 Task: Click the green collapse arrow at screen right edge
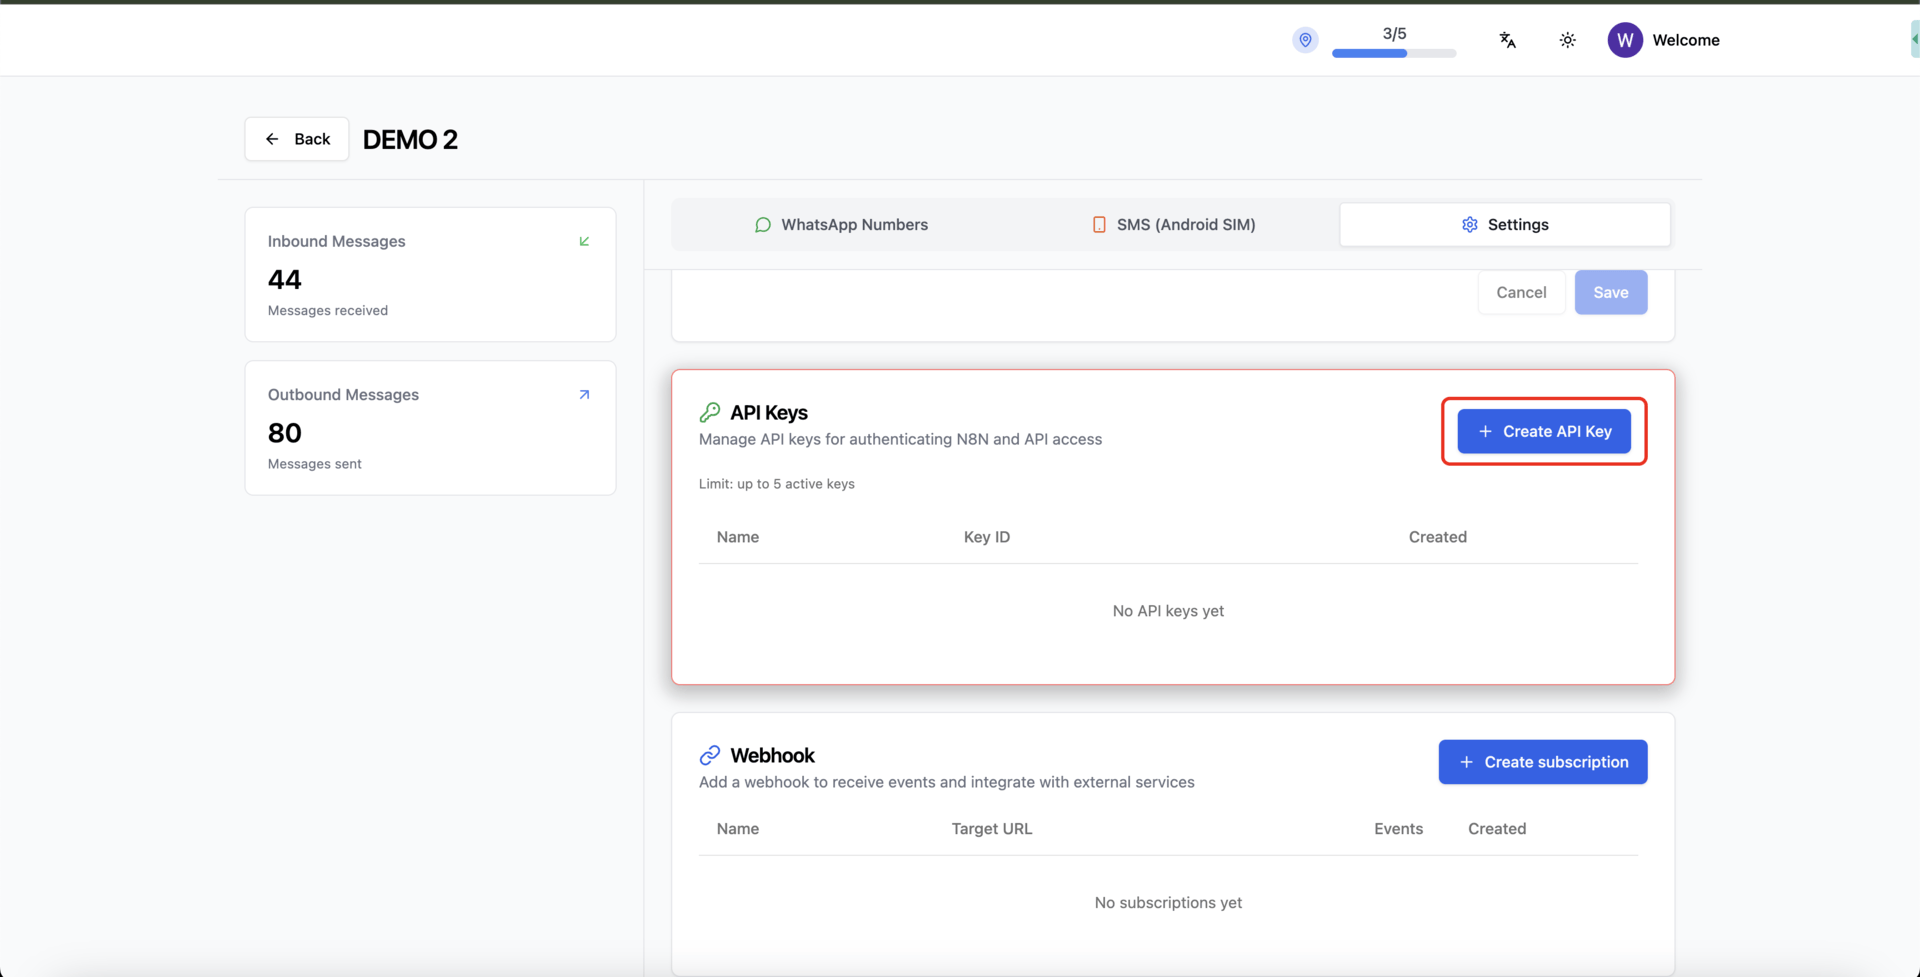(1912, 39)
